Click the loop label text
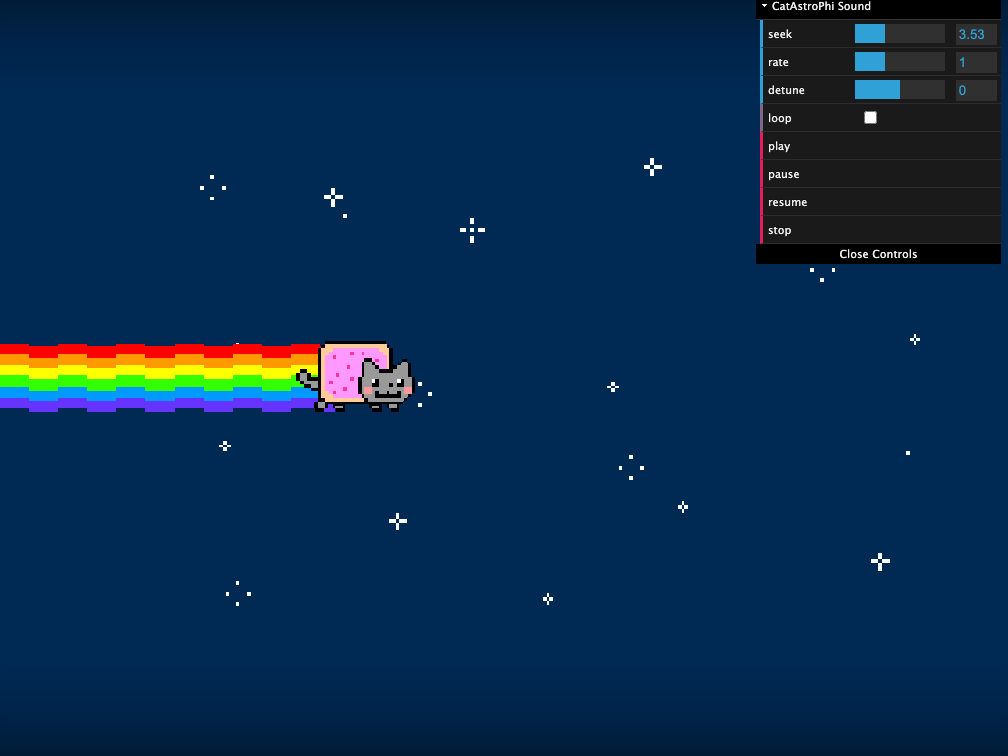1008x756 pixels. [x=779, y=118]
